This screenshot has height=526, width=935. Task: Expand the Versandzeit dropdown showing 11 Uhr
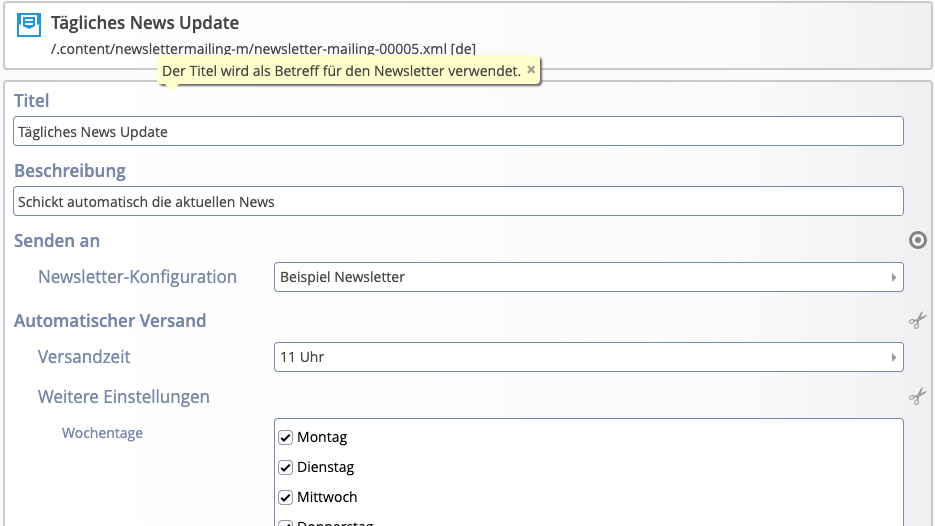(588, 357)
